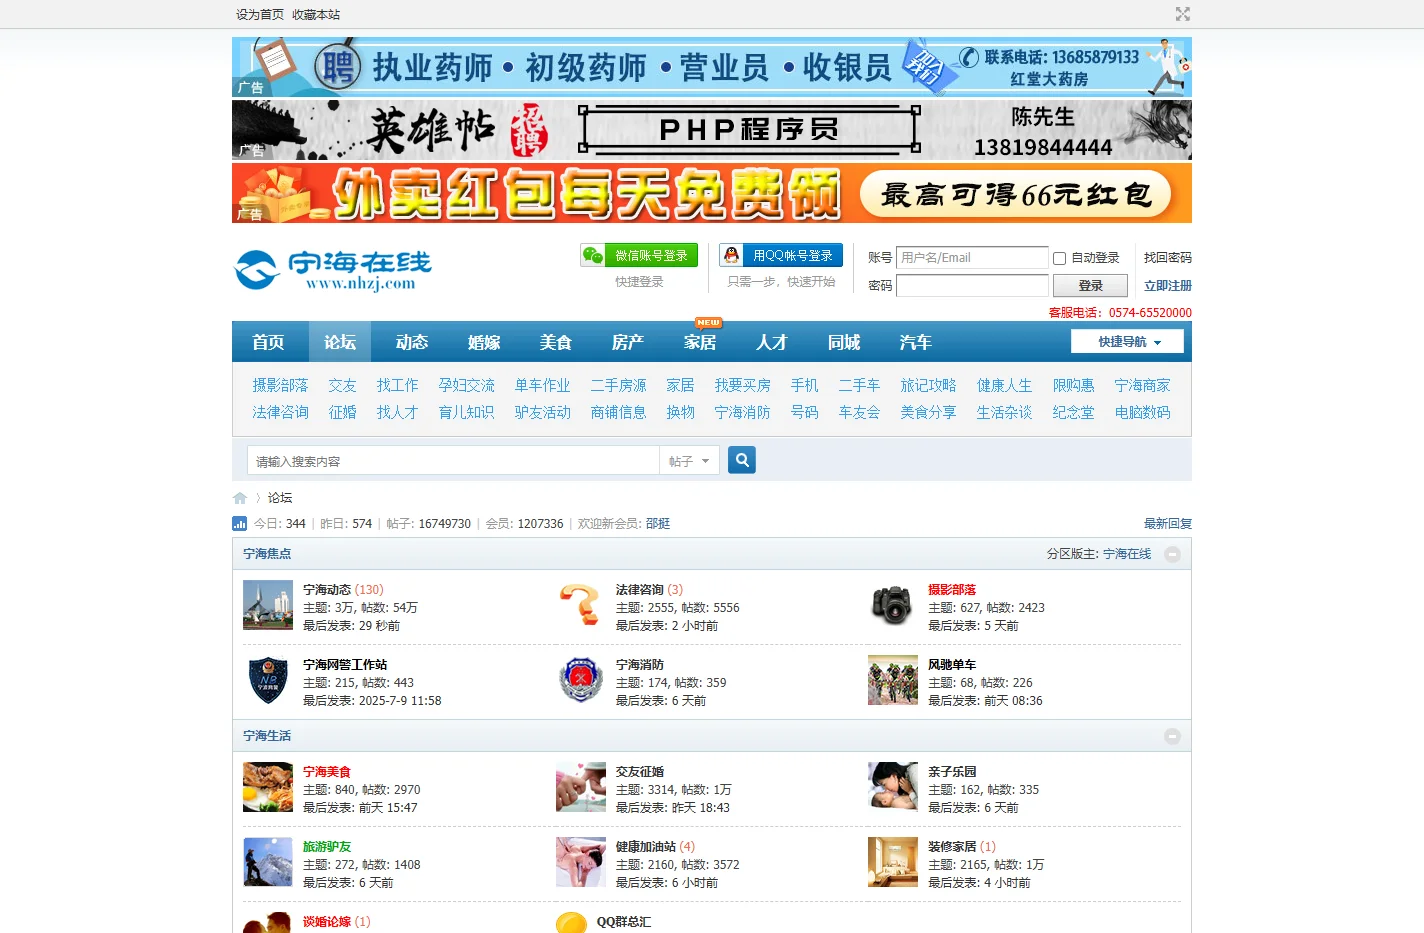This screenshot has width=1424, height=933.
Task: Go to the 首页 nav tab
Action: point(268,342)
